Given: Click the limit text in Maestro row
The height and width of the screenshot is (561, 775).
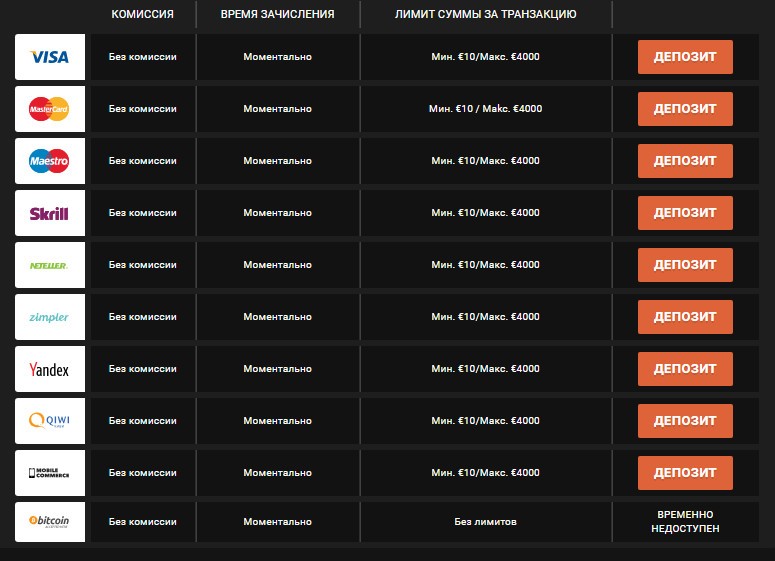Looking at the screenshot, I should 485,161.
